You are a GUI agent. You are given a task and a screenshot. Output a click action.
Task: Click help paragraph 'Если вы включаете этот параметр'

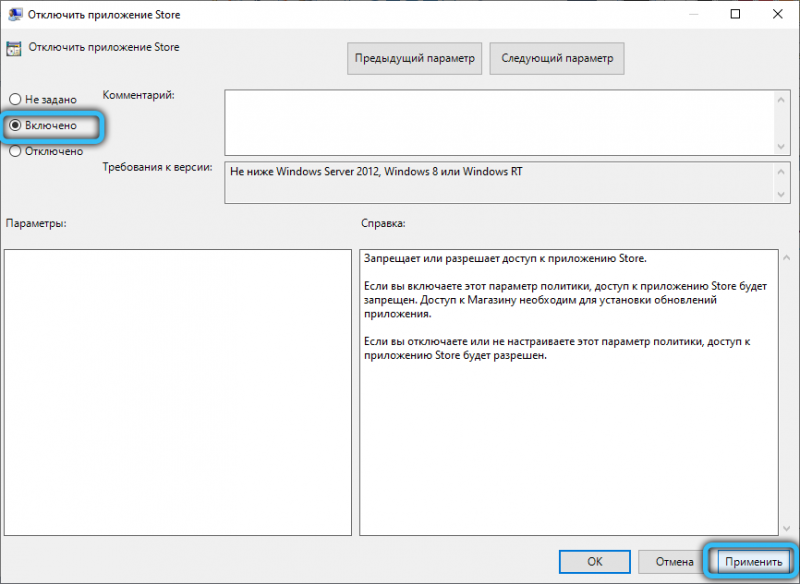coord(565,300)
